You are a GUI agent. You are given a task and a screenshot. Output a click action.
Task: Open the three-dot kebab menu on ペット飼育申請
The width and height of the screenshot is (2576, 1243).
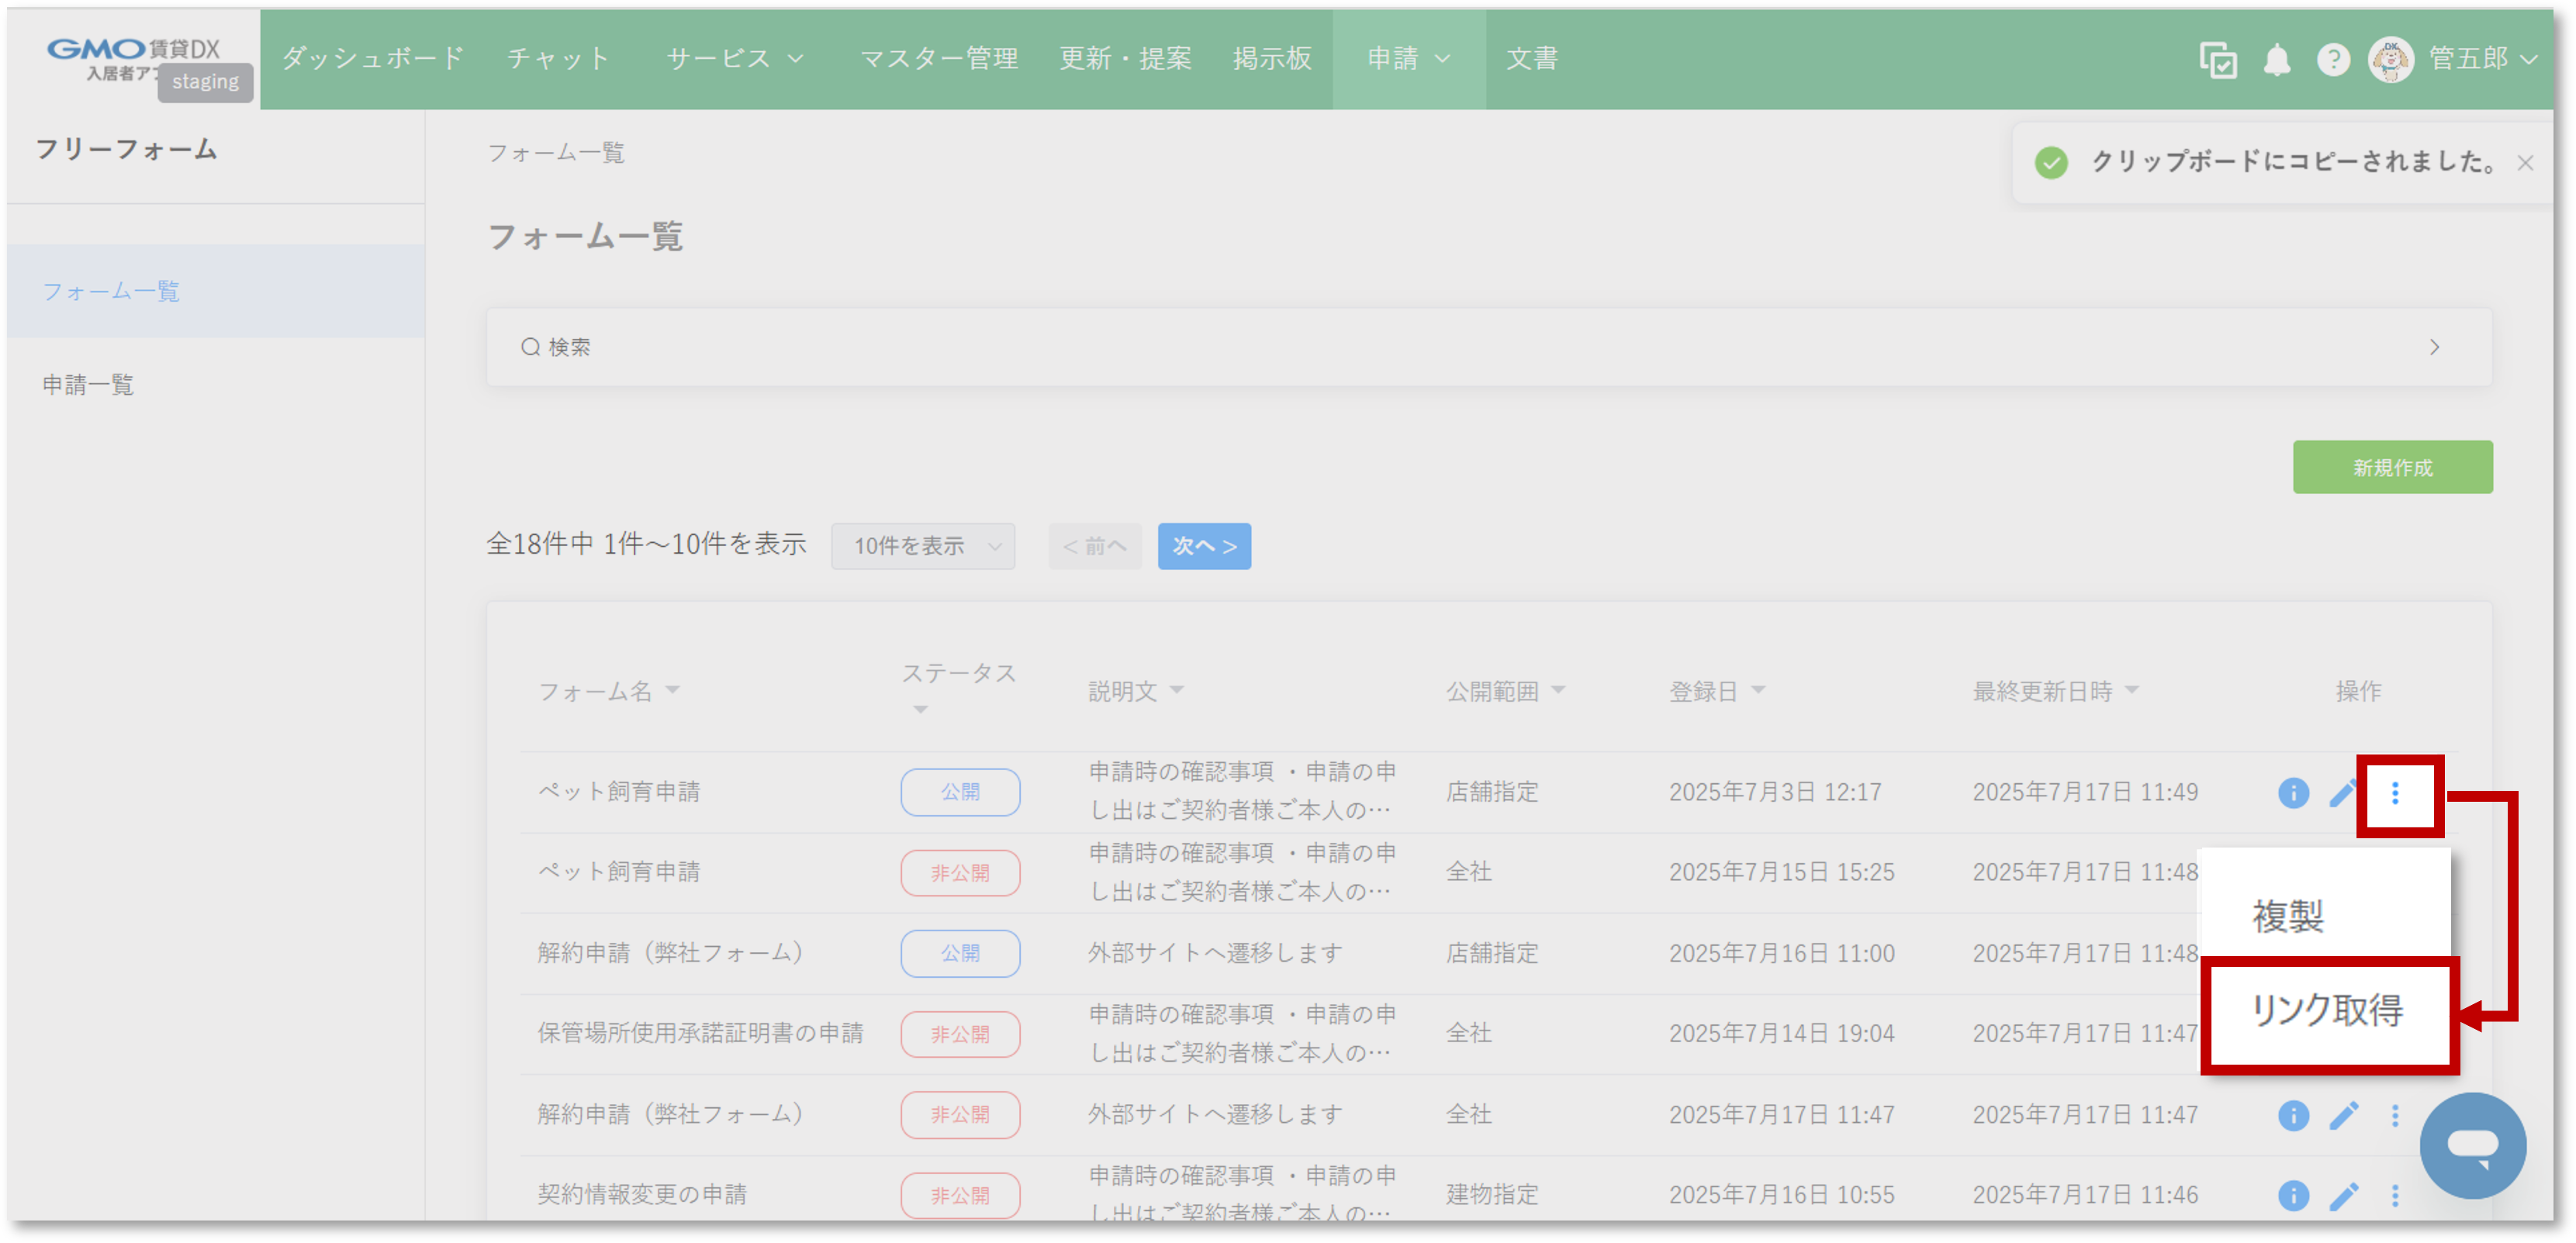point(2396,792)
